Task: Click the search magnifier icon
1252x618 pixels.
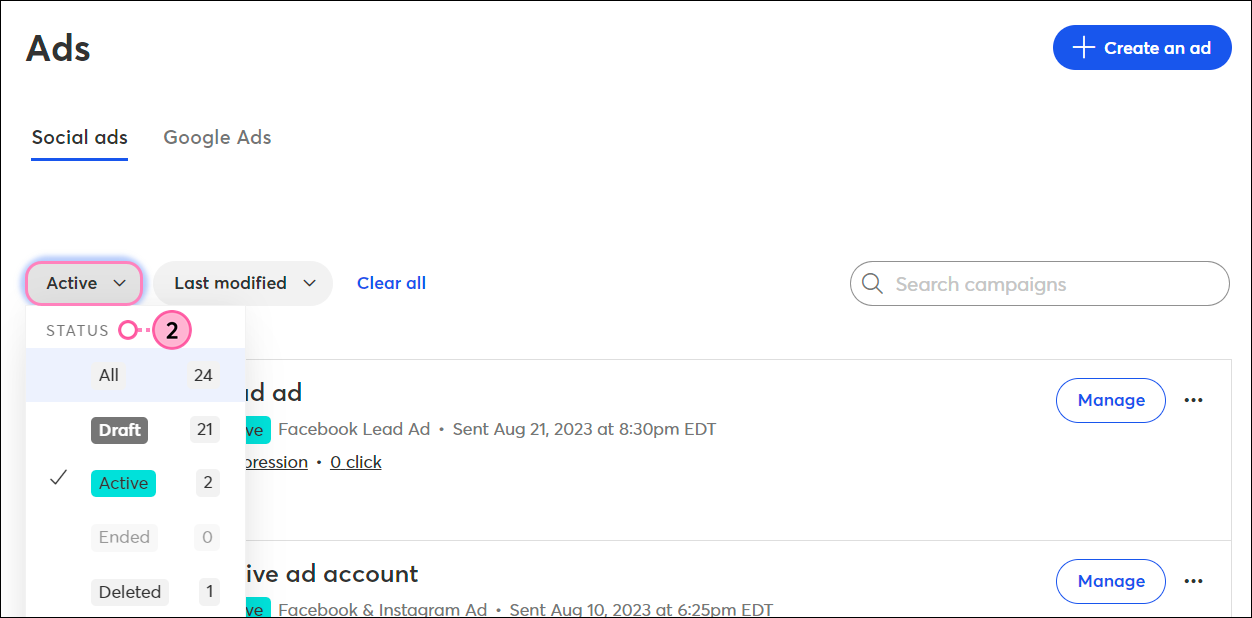Action: click(872, 284)
